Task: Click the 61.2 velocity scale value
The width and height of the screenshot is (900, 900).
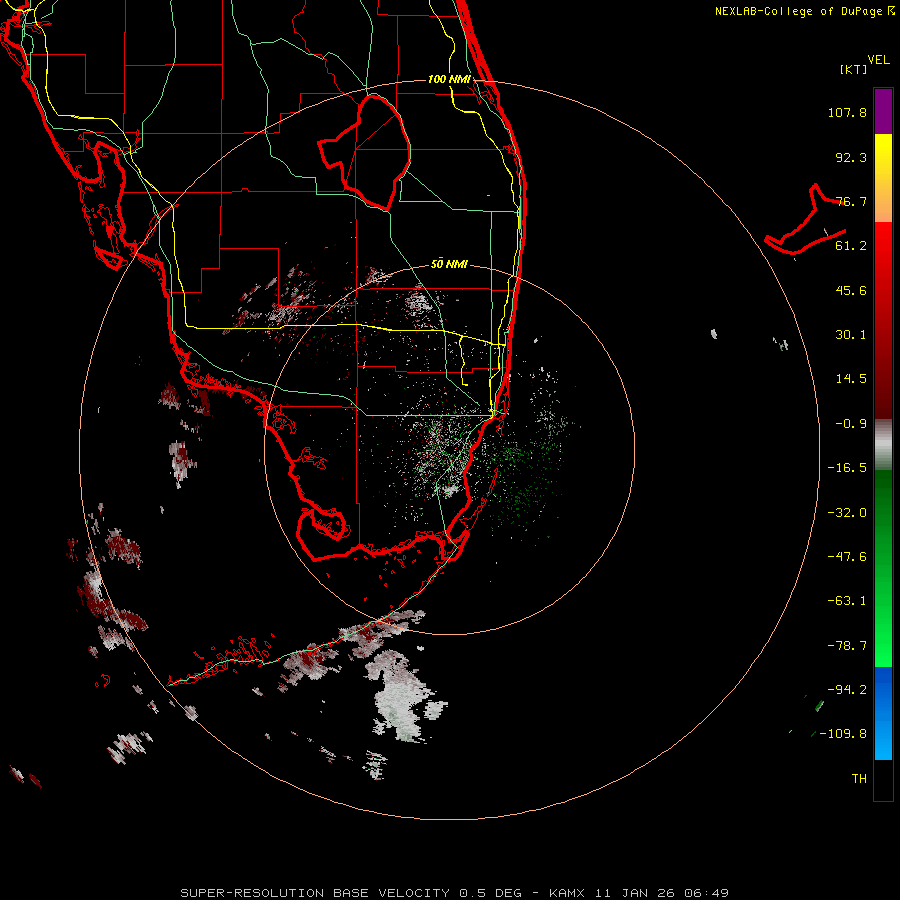Action: coord(851,246)
